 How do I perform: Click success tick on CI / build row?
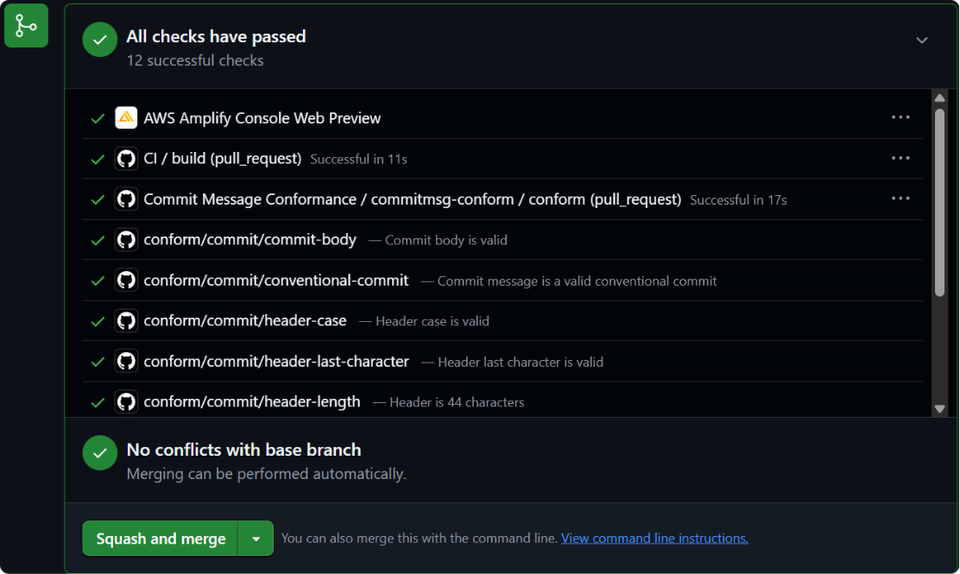[97, 160]
